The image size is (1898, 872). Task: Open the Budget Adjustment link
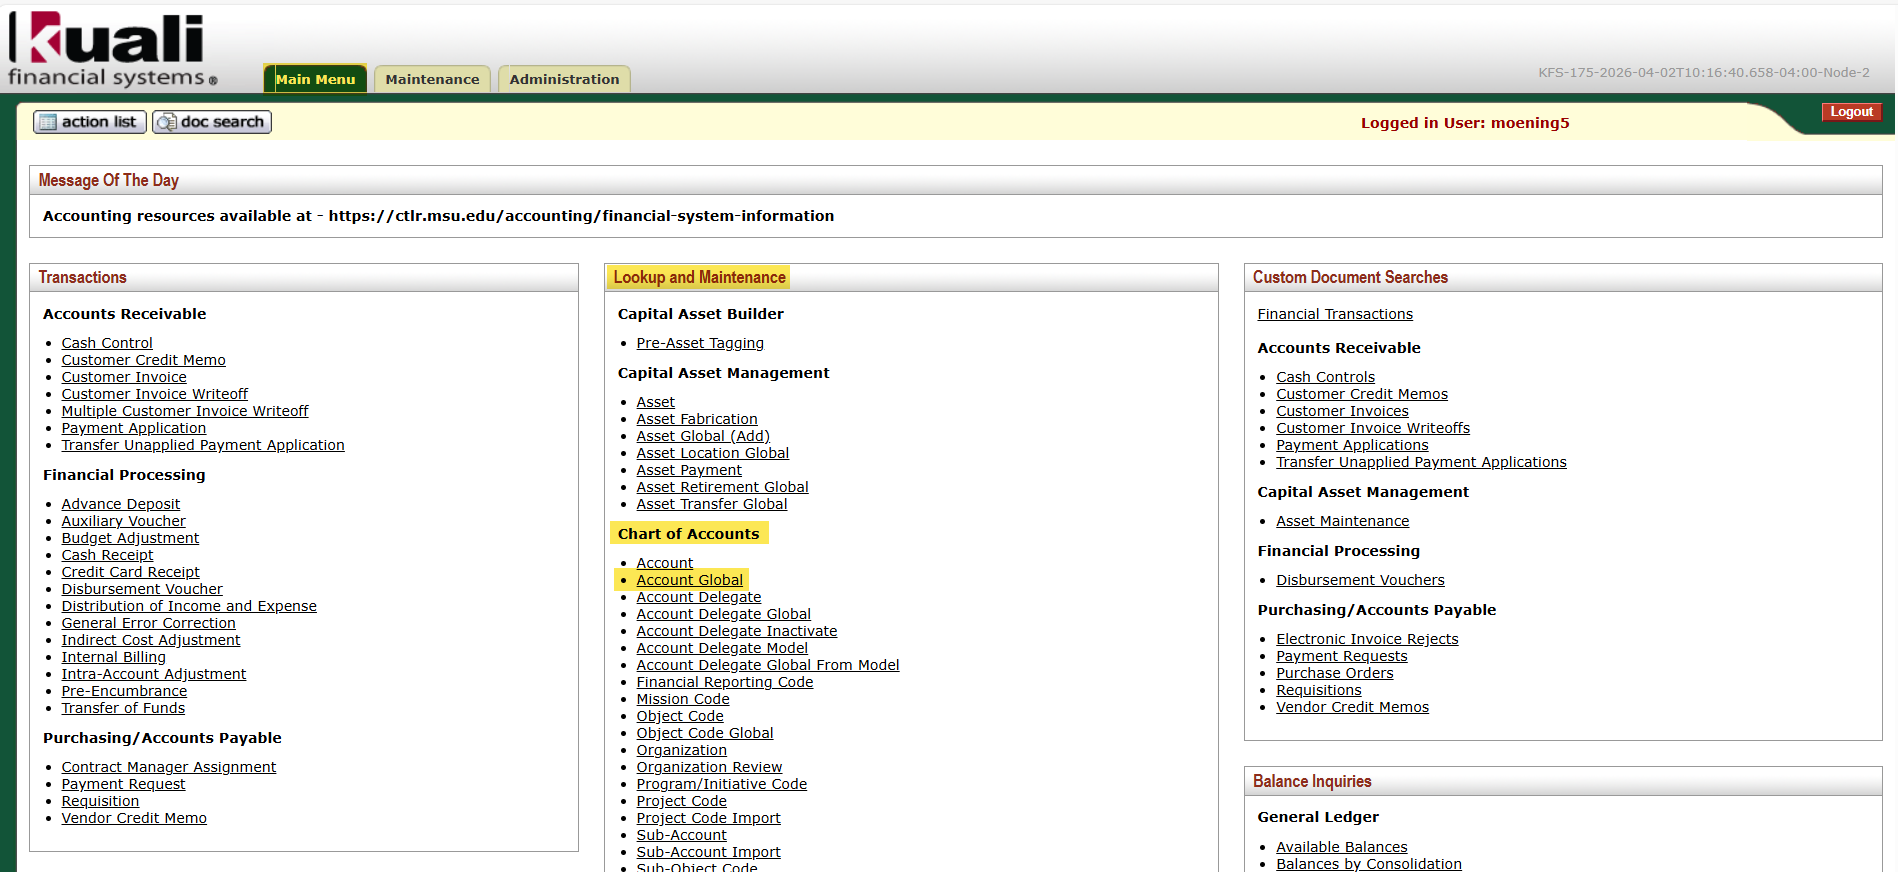click(x=130, y=538)
